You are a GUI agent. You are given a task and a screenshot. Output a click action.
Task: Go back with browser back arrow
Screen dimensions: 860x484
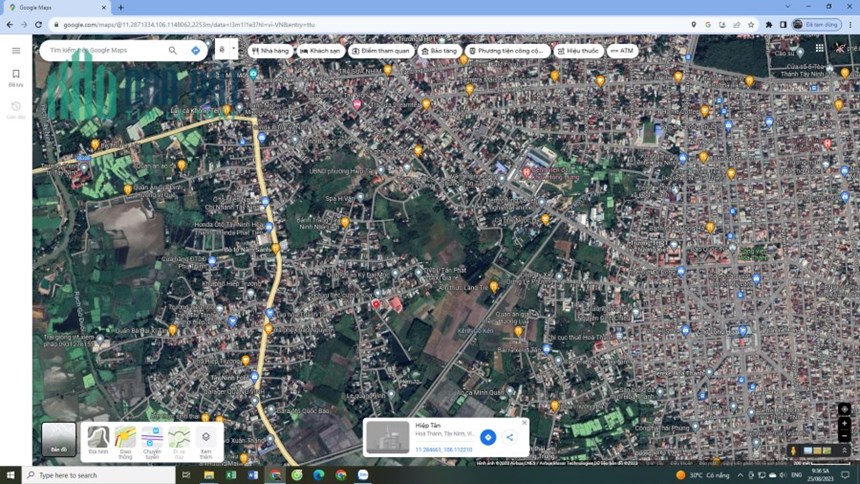(10, 25)
